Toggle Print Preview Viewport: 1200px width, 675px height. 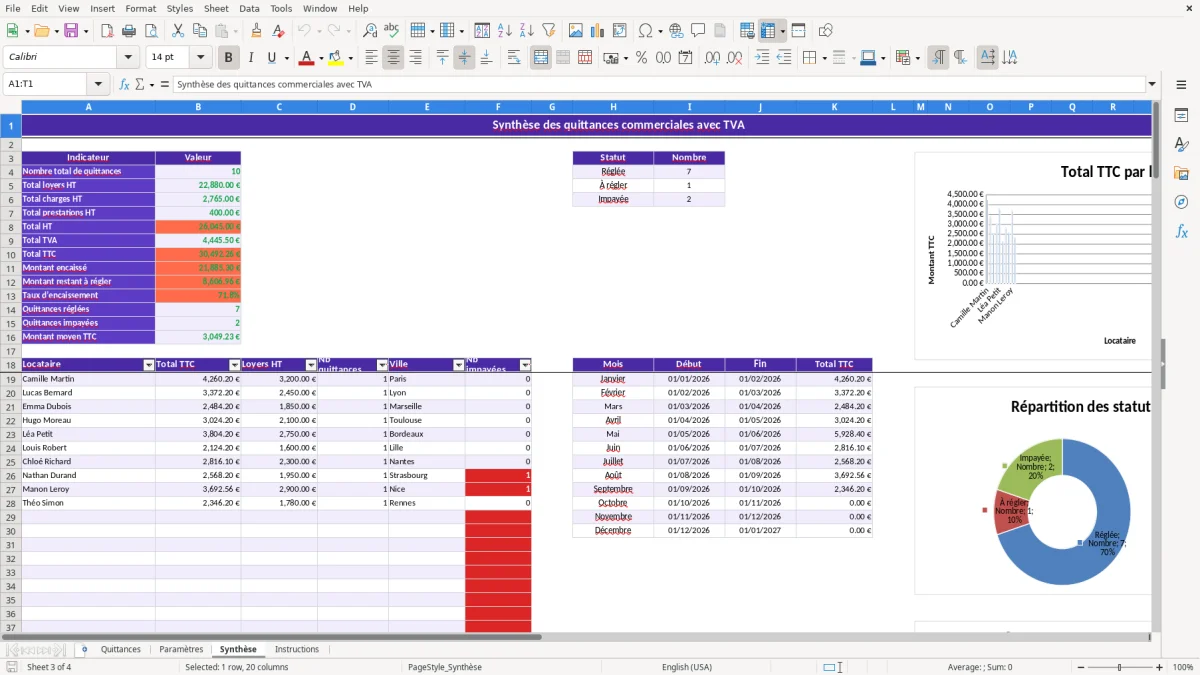tap(150, 31)
